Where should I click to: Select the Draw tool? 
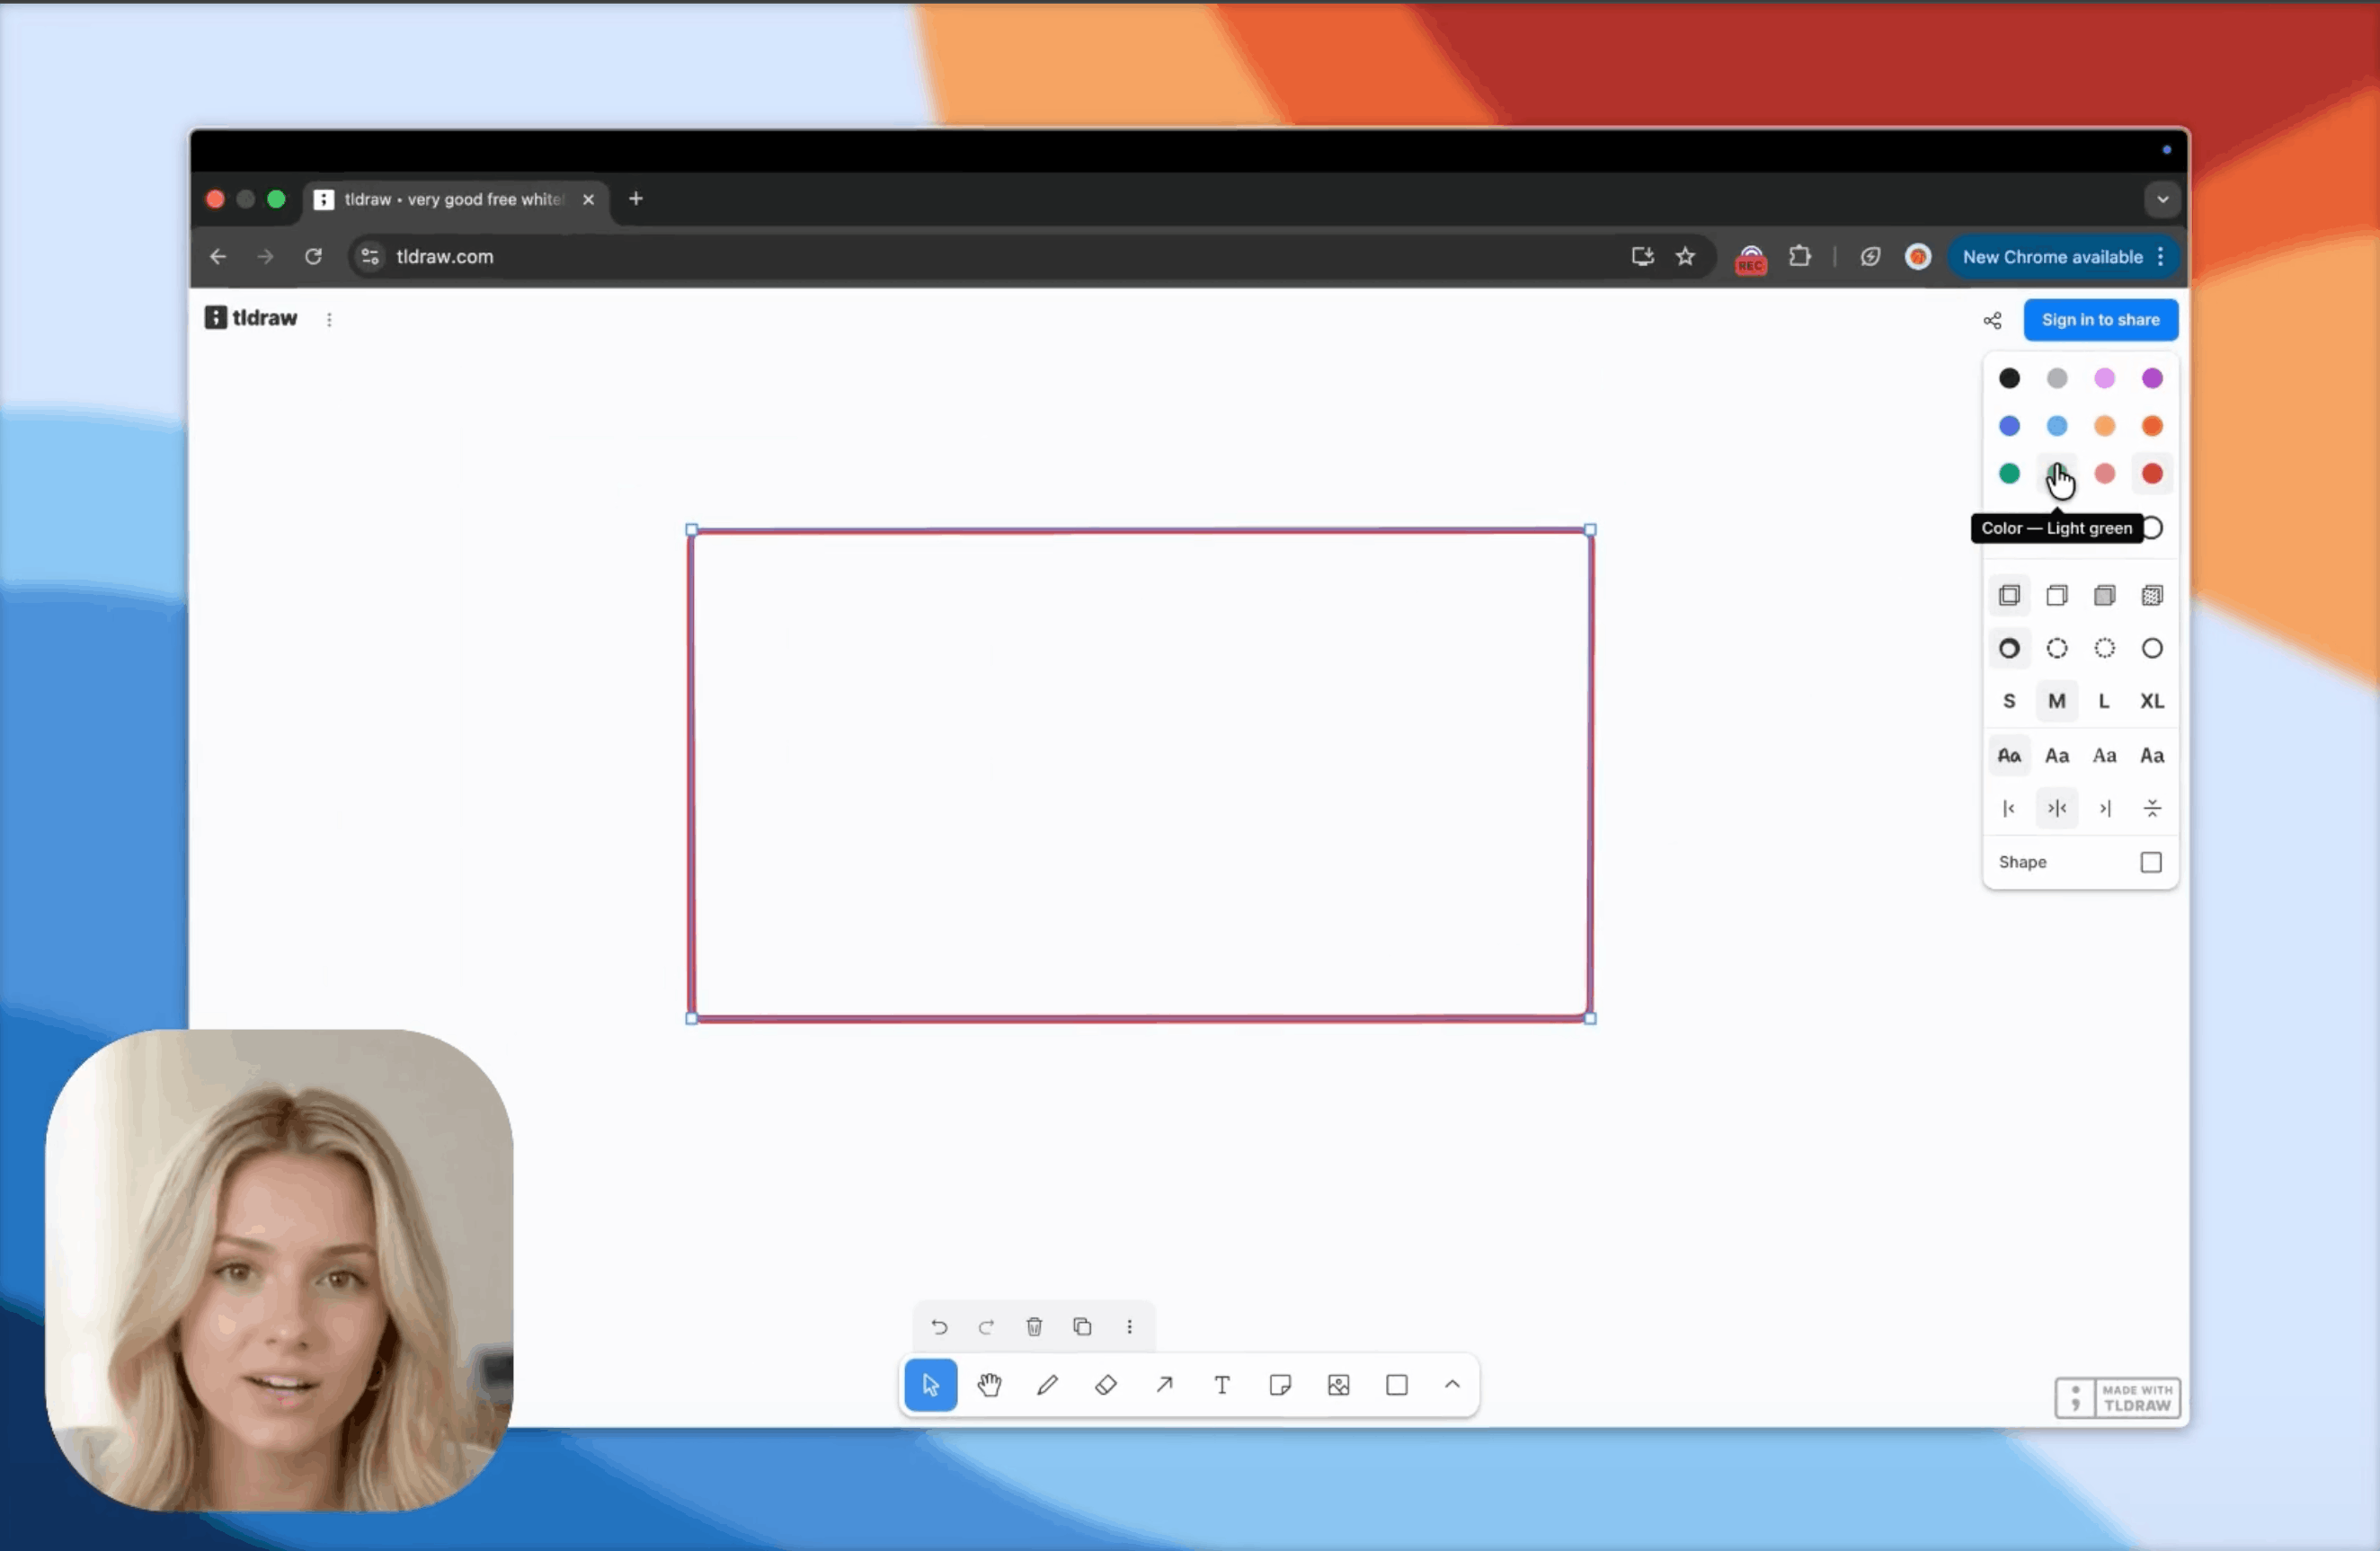click(x=1048, y=1385)
